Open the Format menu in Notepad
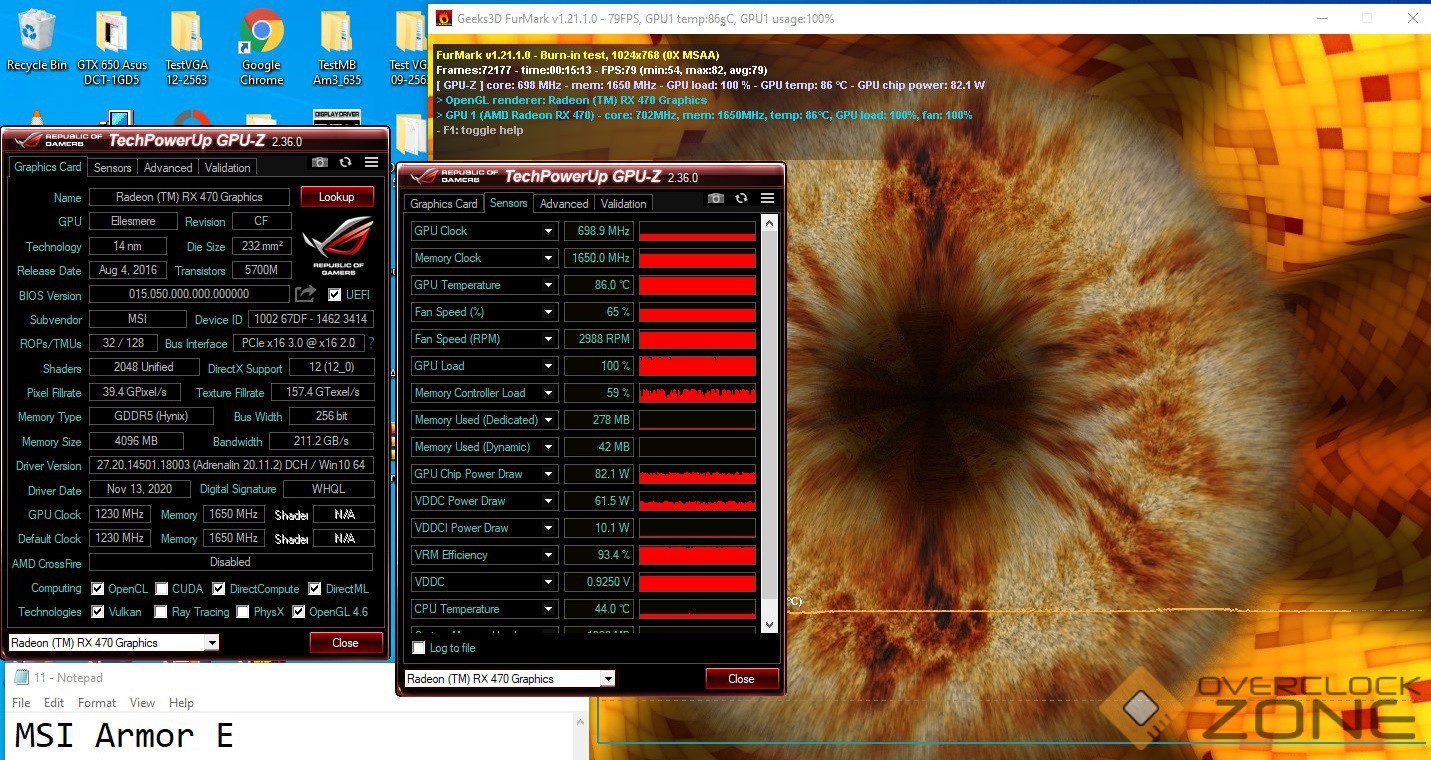Image resolution: width=1431 pixels, height=760 pixels. click(x=97, y=703)
